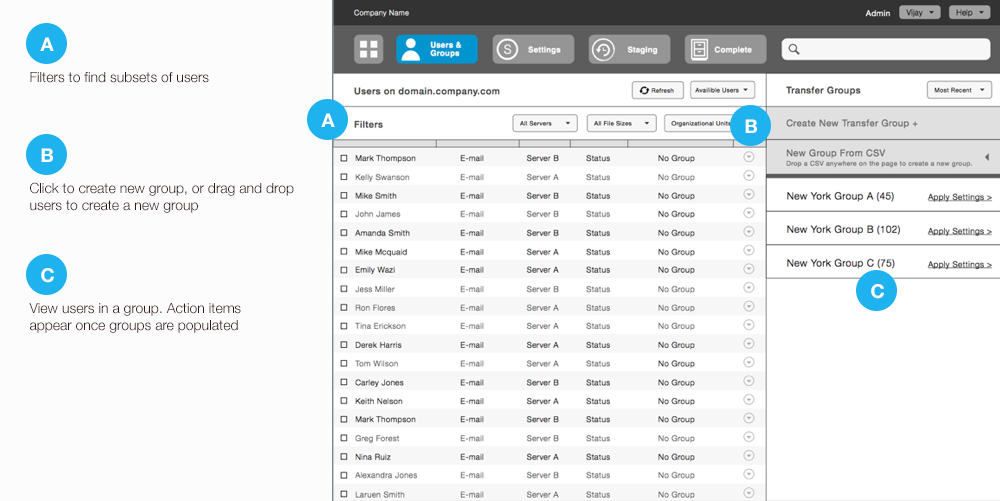
Task: Open the Help dropdown menu
Action: (969, 12)
